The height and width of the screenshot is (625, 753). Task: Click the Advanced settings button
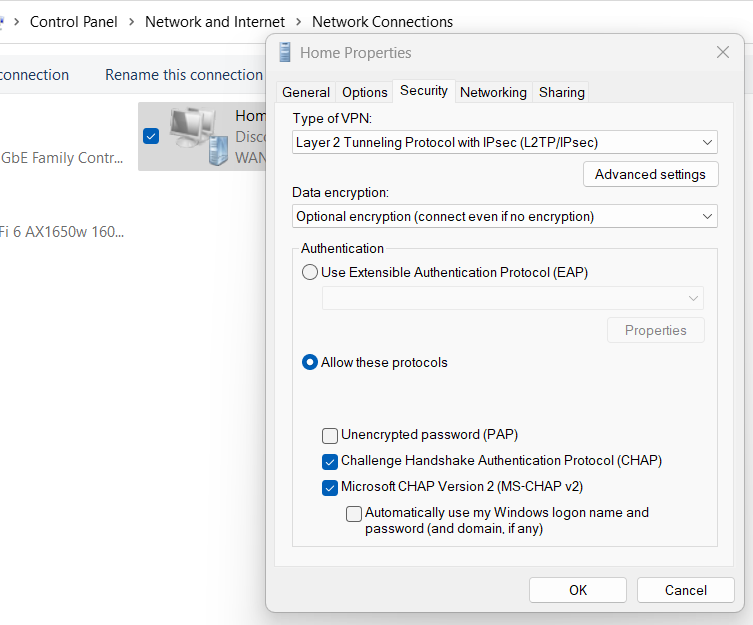[x=650, y=174]
